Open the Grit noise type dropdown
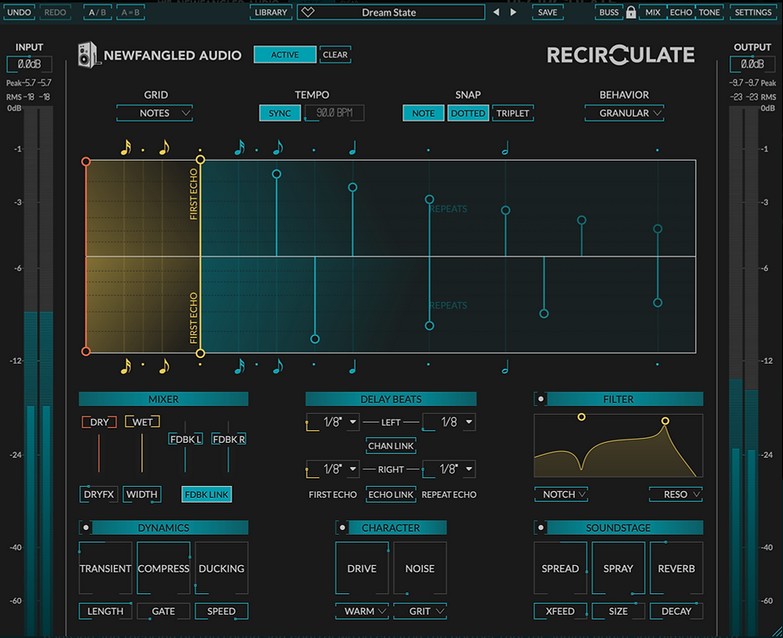Screen dimensions: 783x638 coord(420,611)
